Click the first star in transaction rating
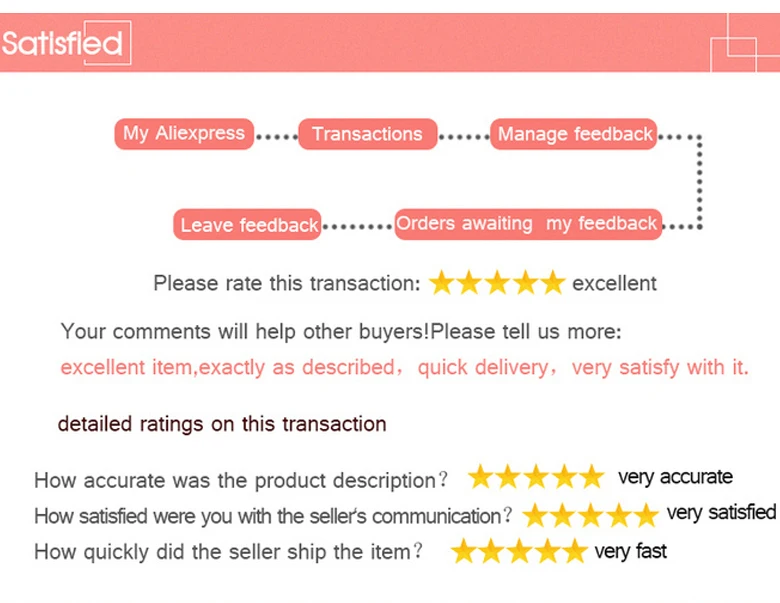Image resolution: width=780 pixels, height=603 pixels. coord(442,283)
